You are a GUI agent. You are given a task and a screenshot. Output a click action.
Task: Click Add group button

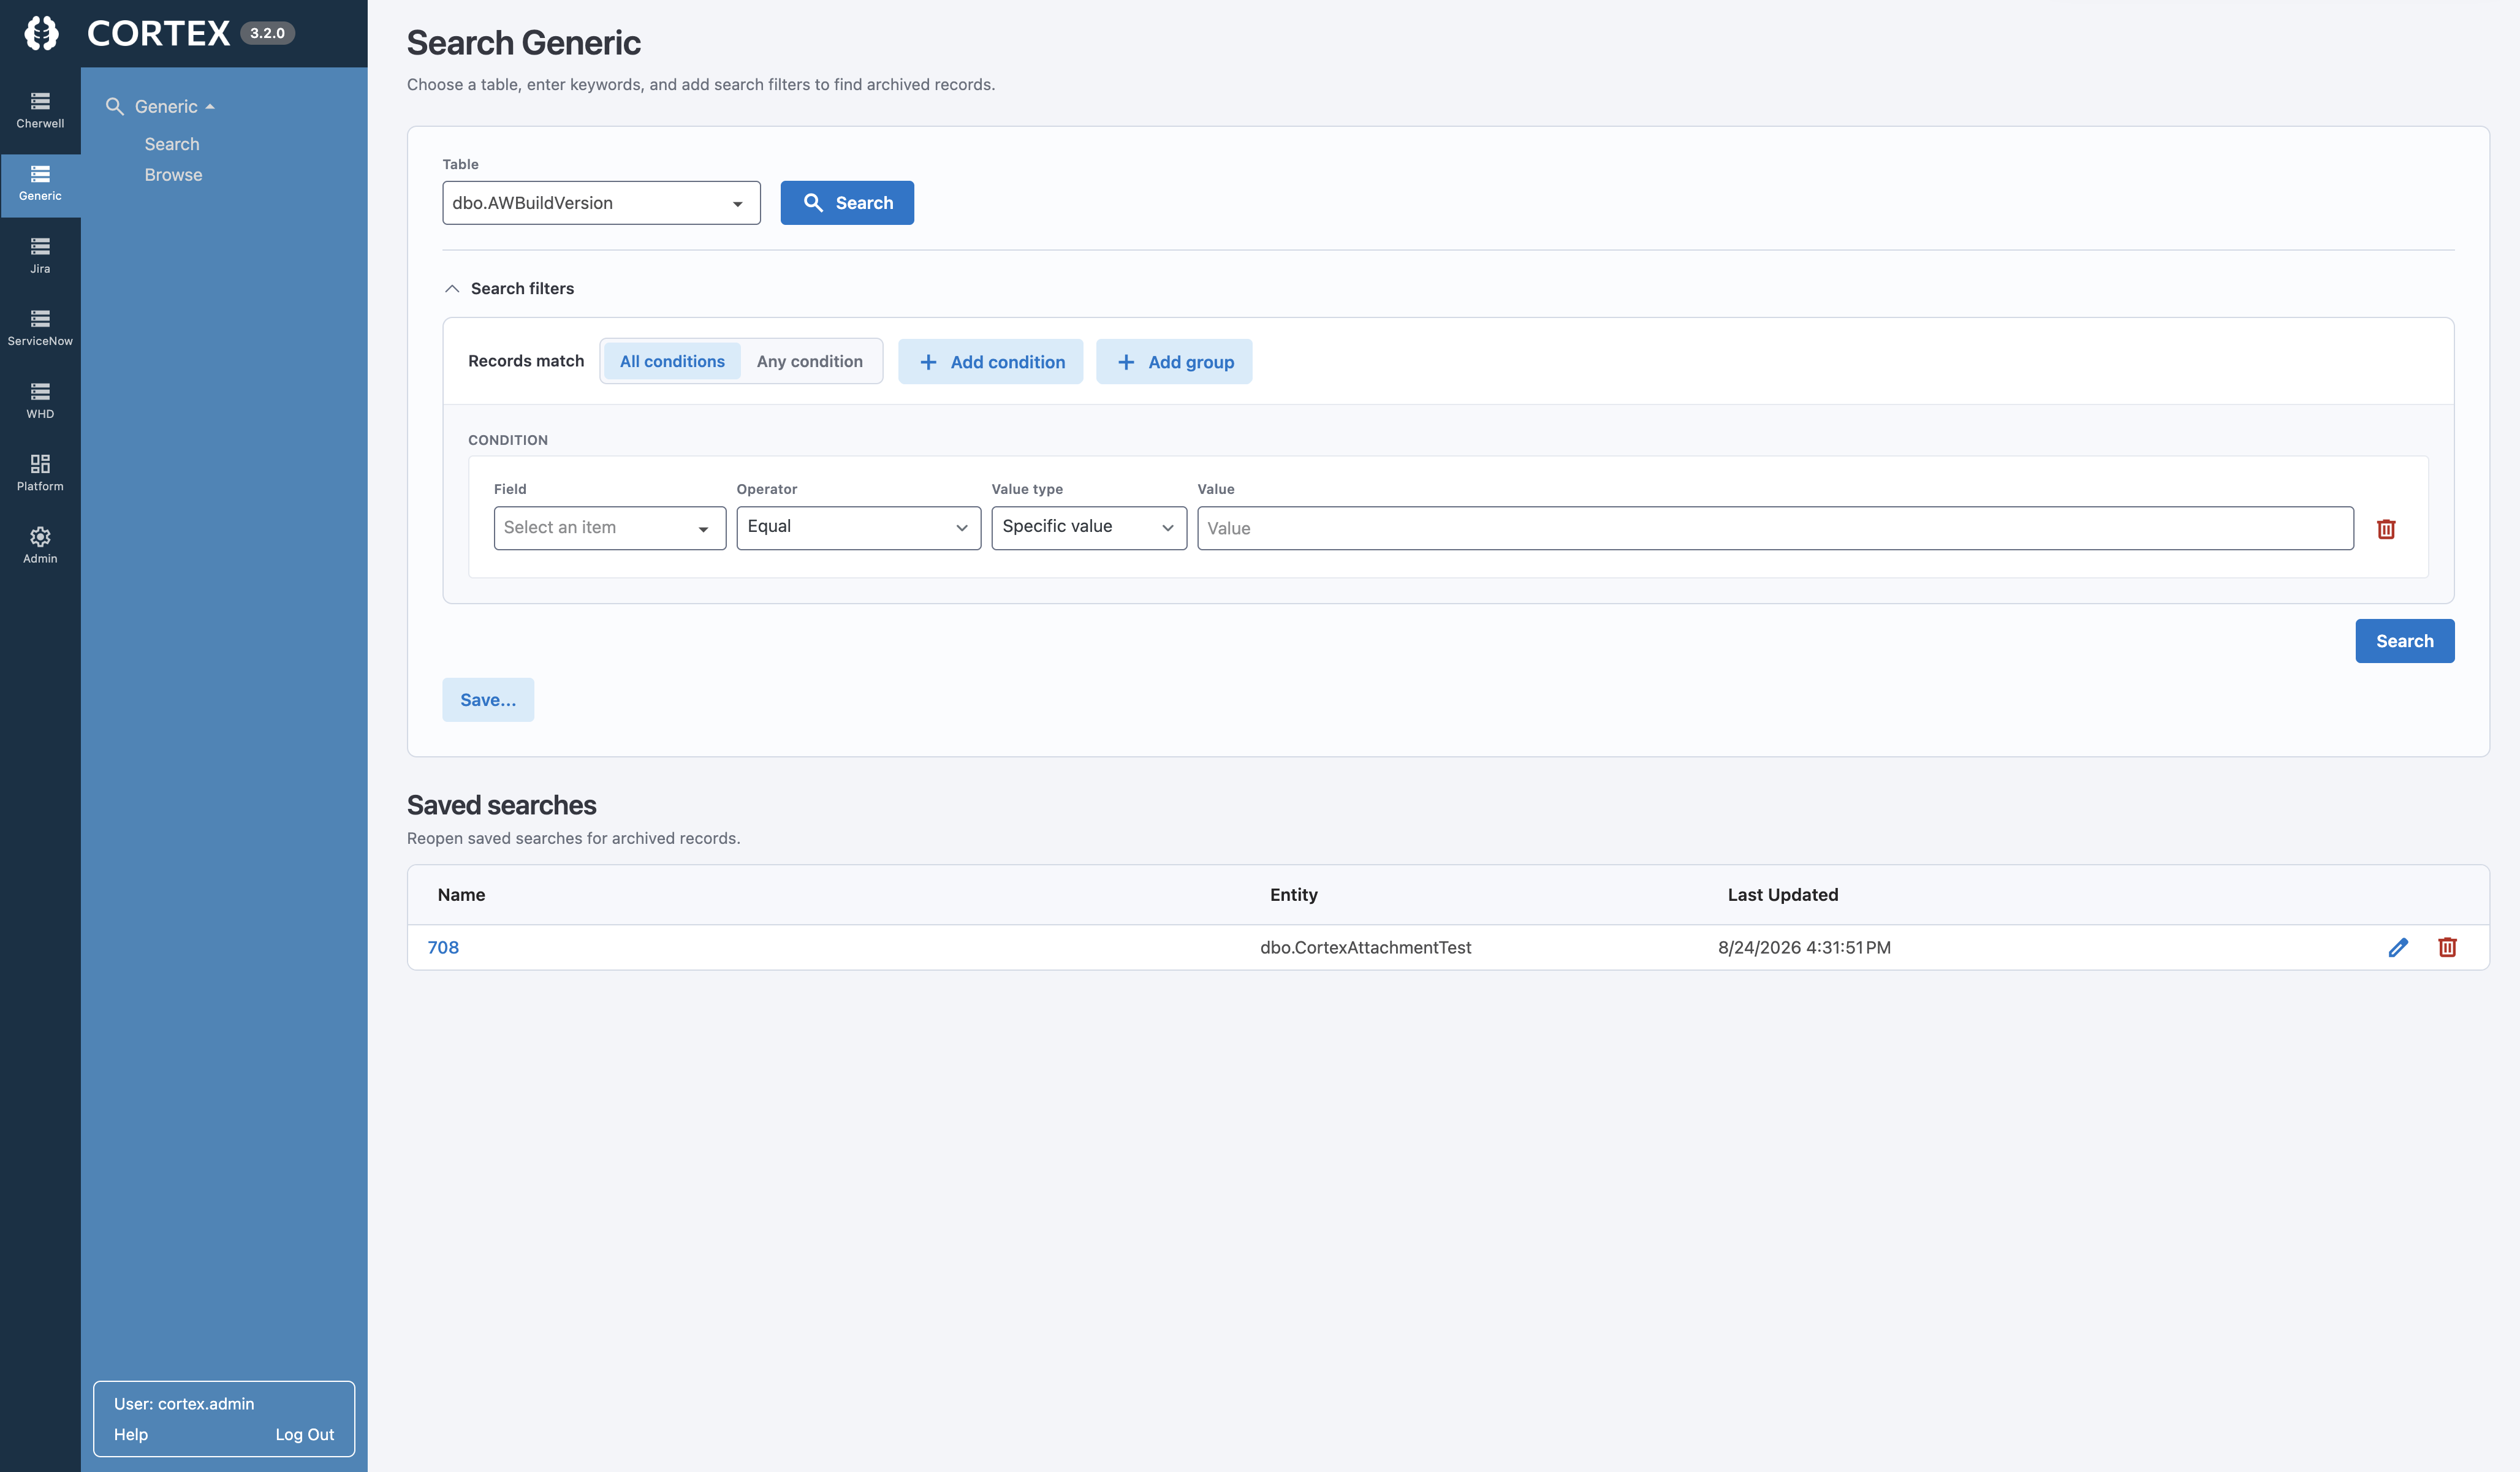pos(1174,361)
